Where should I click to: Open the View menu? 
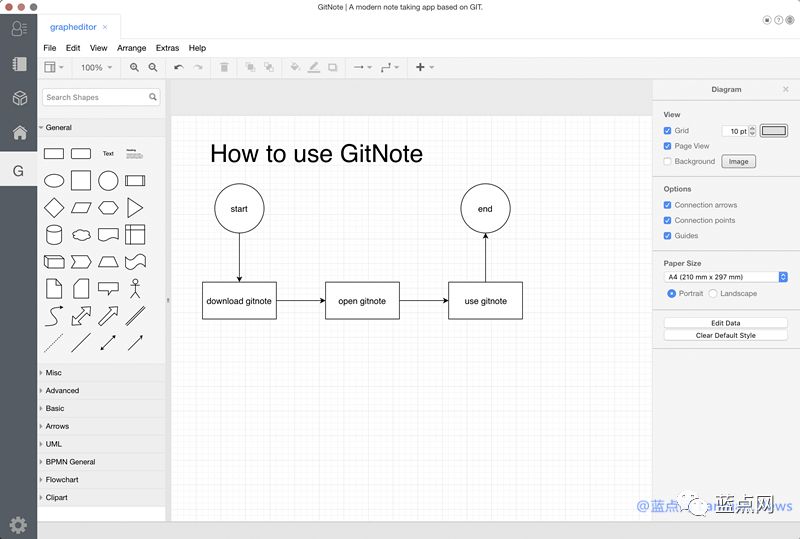coord(98,48)
